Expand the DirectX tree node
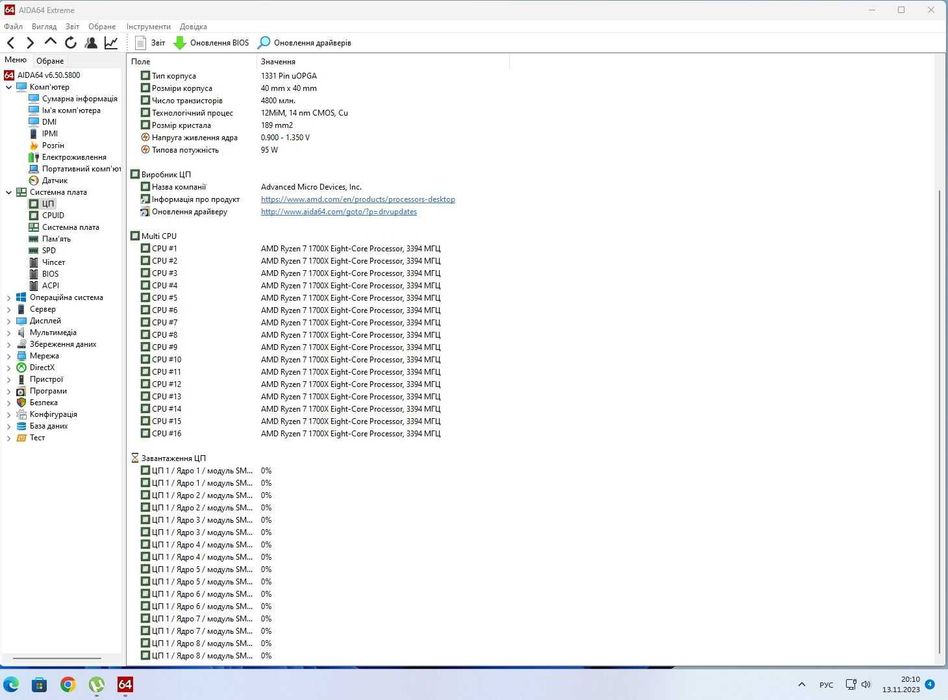Image resolution: width=948 pixels, height=700 pixels. pyautogui.click(x=8, y=368)
